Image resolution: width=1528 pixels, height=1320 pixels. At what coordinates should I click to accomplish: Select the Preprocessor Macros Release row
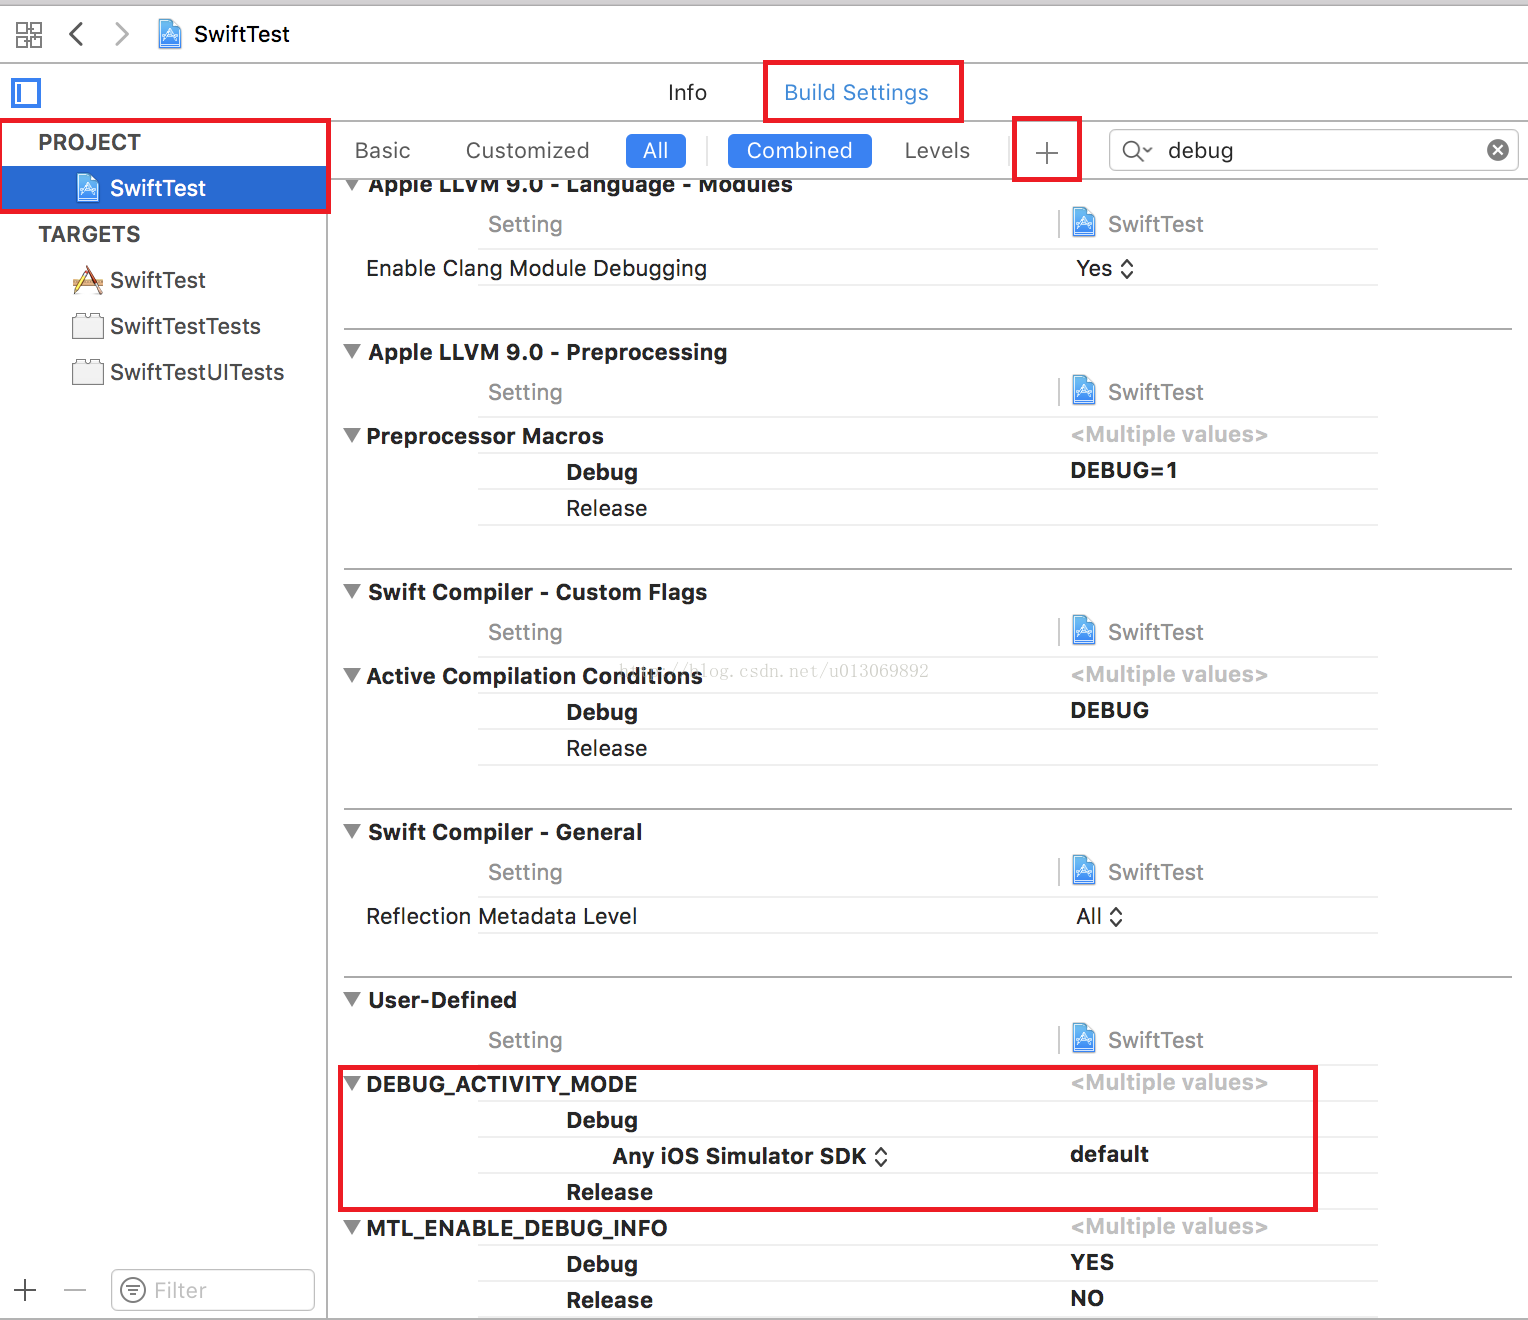pyautogui.click(x=928, y=508)
